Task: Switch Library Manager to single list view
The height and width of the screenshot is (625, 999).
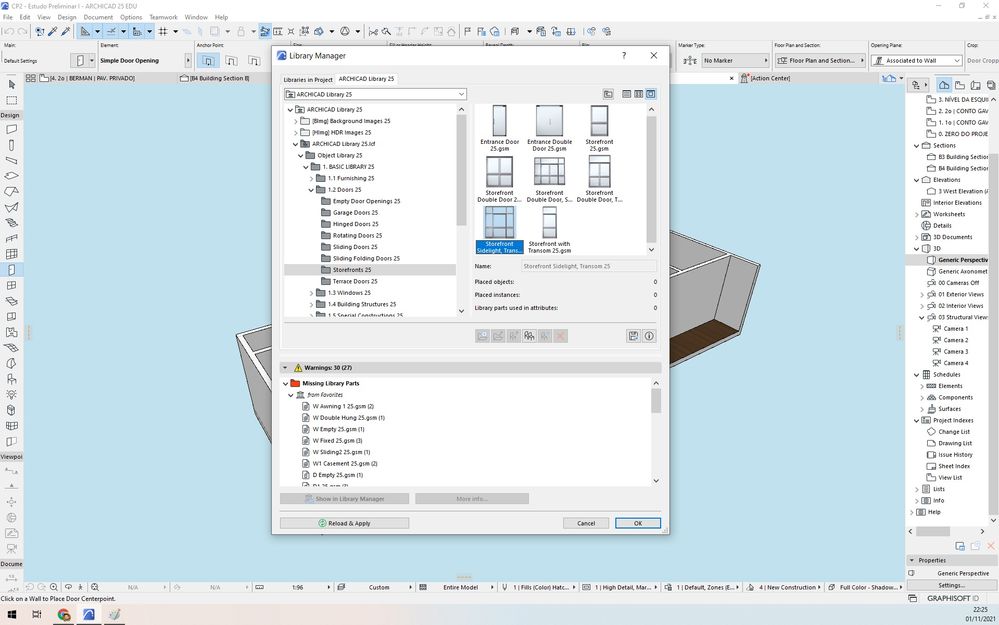Action: [627, 94]
